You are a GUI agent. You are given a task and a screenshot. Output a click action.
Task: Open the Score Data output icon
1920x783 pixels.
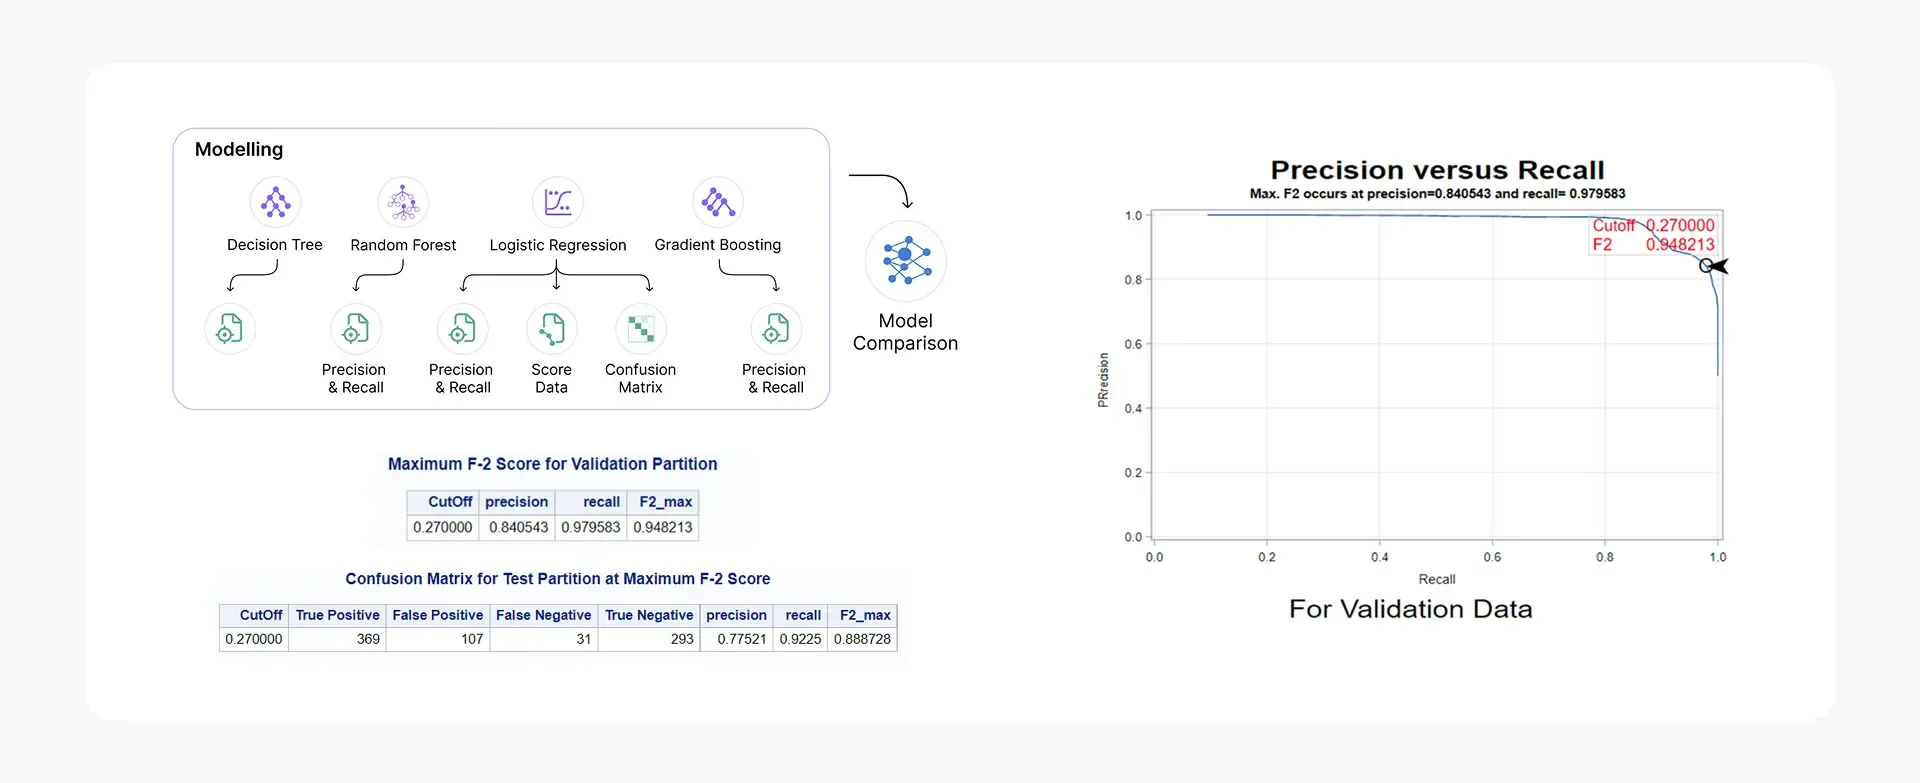tap(552, 329)
